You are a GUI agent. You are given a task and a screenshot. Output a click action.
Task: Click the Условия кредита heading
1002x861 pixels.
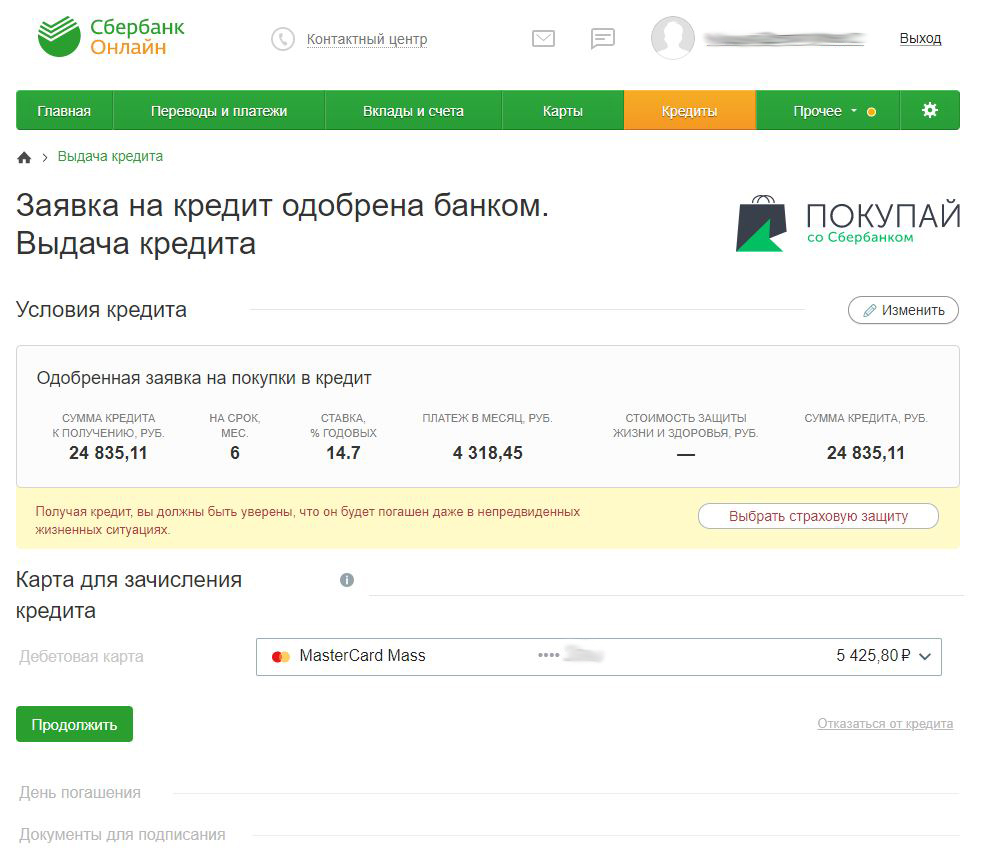pos(101,309)
